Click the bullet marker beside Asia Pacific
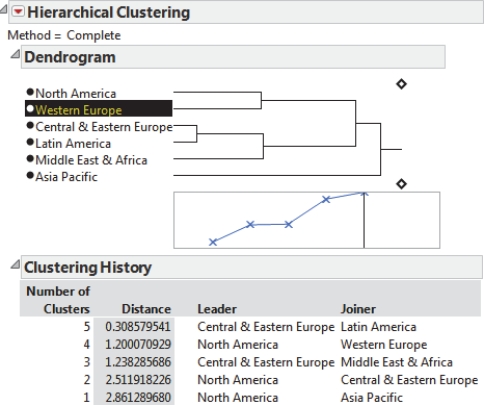484x405 pixels. pos(30,175)
